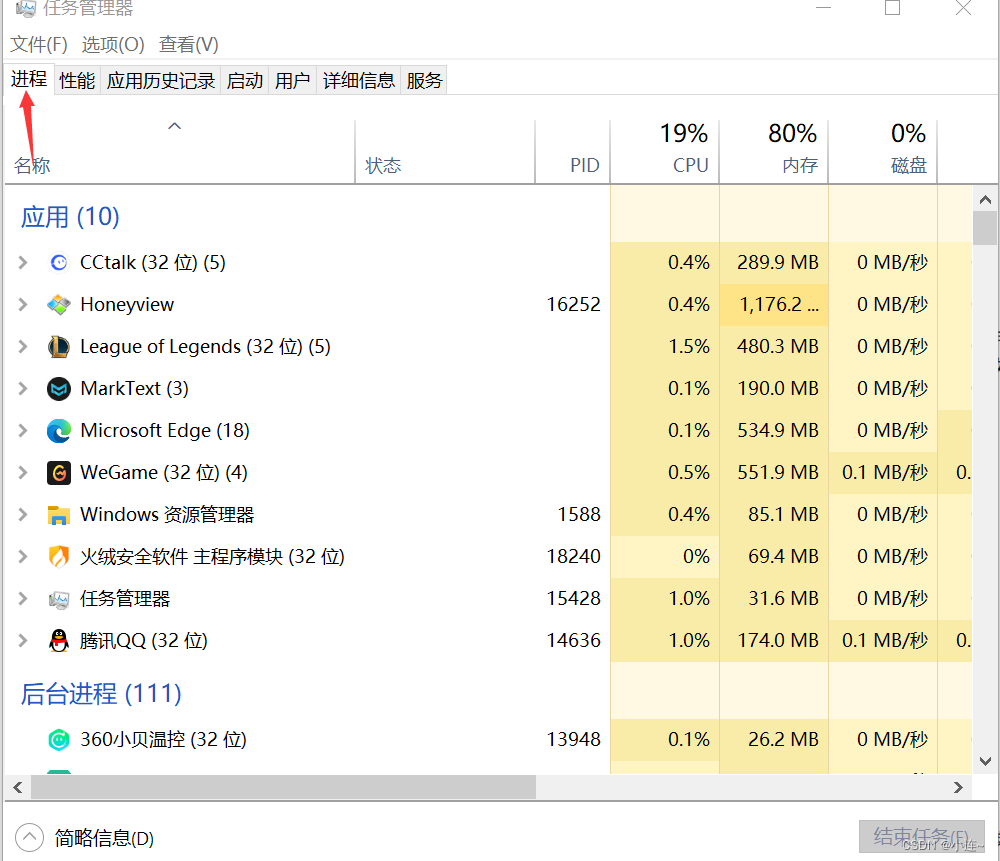Expand the MarkText process group

coord(23,389)
